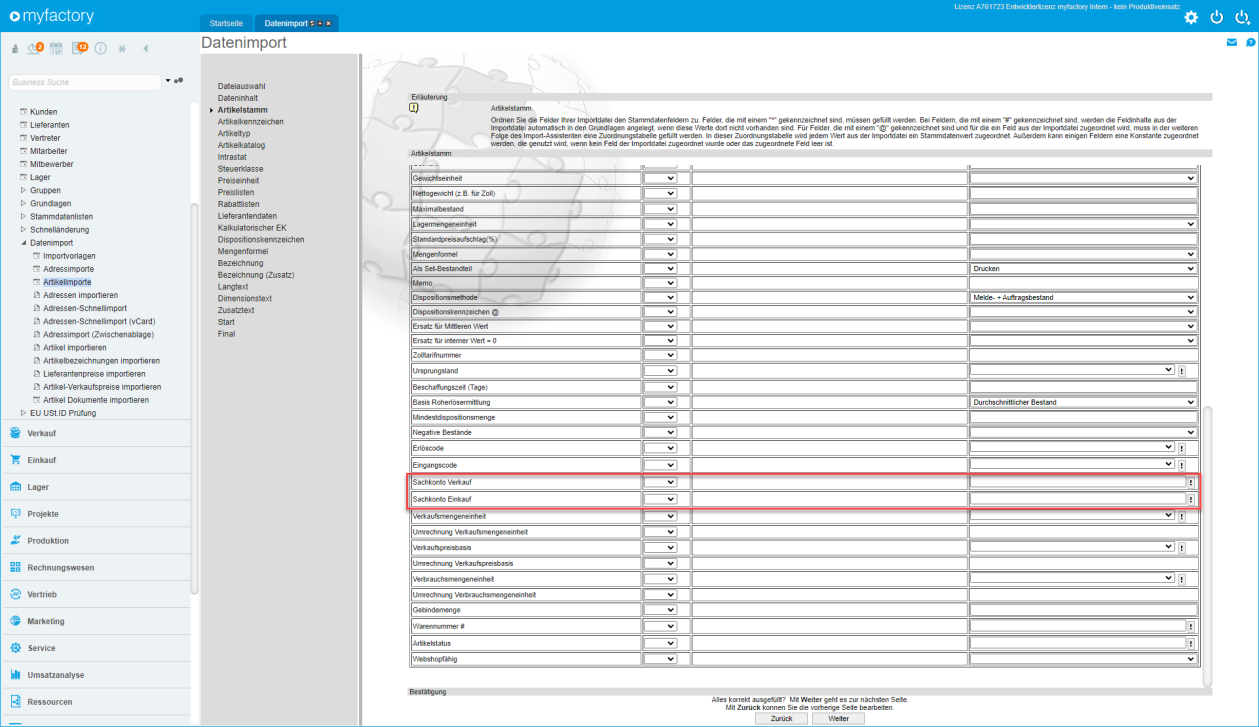This screenshot has height=727, width=1259.
Task: Open the Durchschnittlicher Bestand dropdown
Action: pyautogui.click(x=1083, y=402)
